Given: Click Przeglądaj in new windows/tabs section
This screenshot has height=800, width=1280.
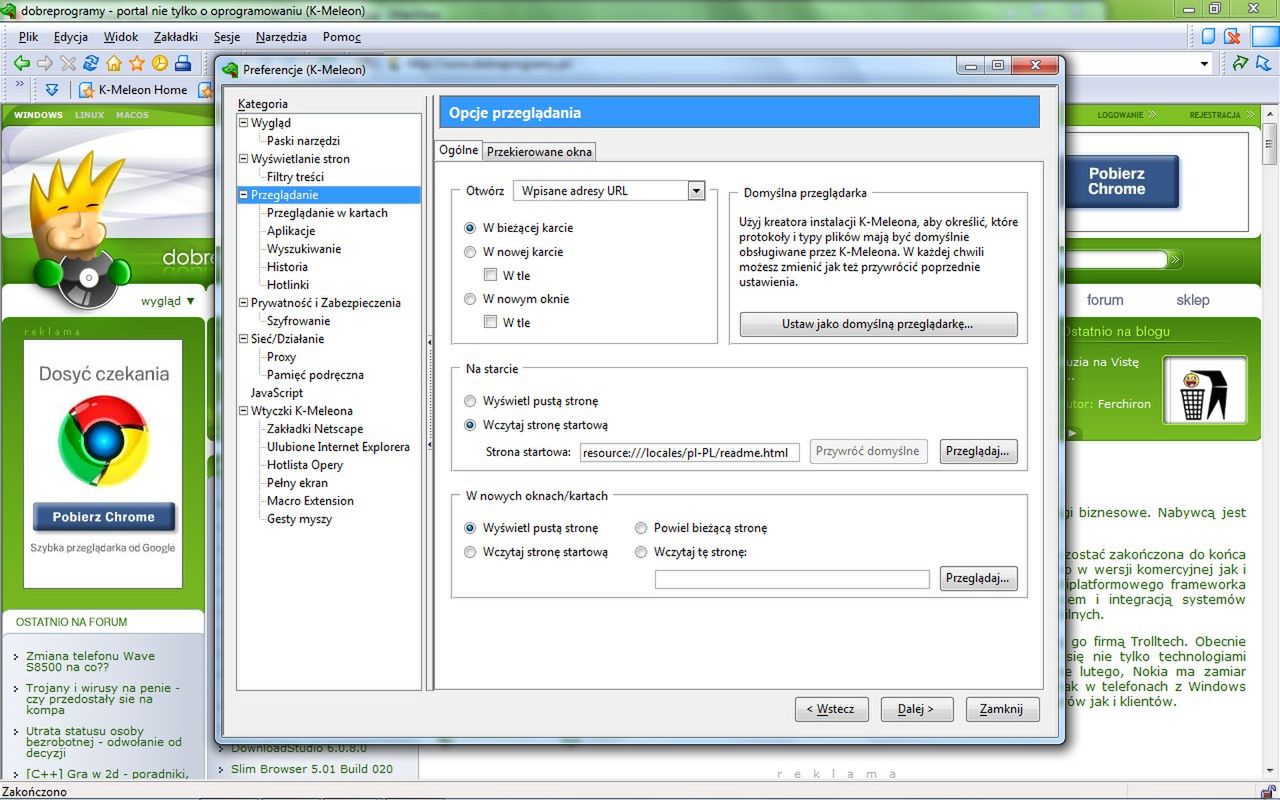Looking at the screenshot, I should pyautogui.click(x=978, y=578).
